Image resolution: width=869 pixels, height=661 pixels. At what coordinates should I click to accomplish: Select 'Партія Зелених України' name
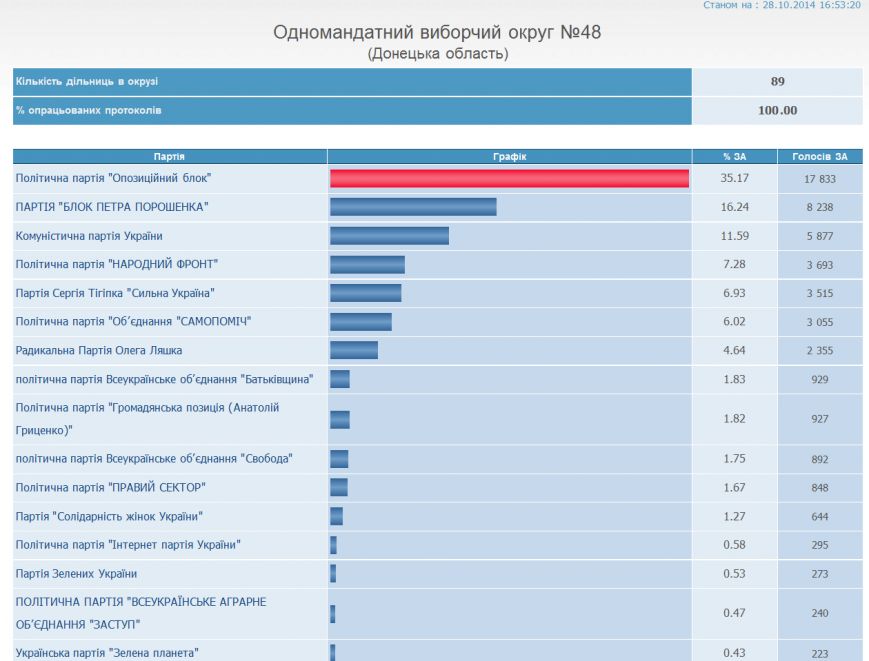coord(76,574)
